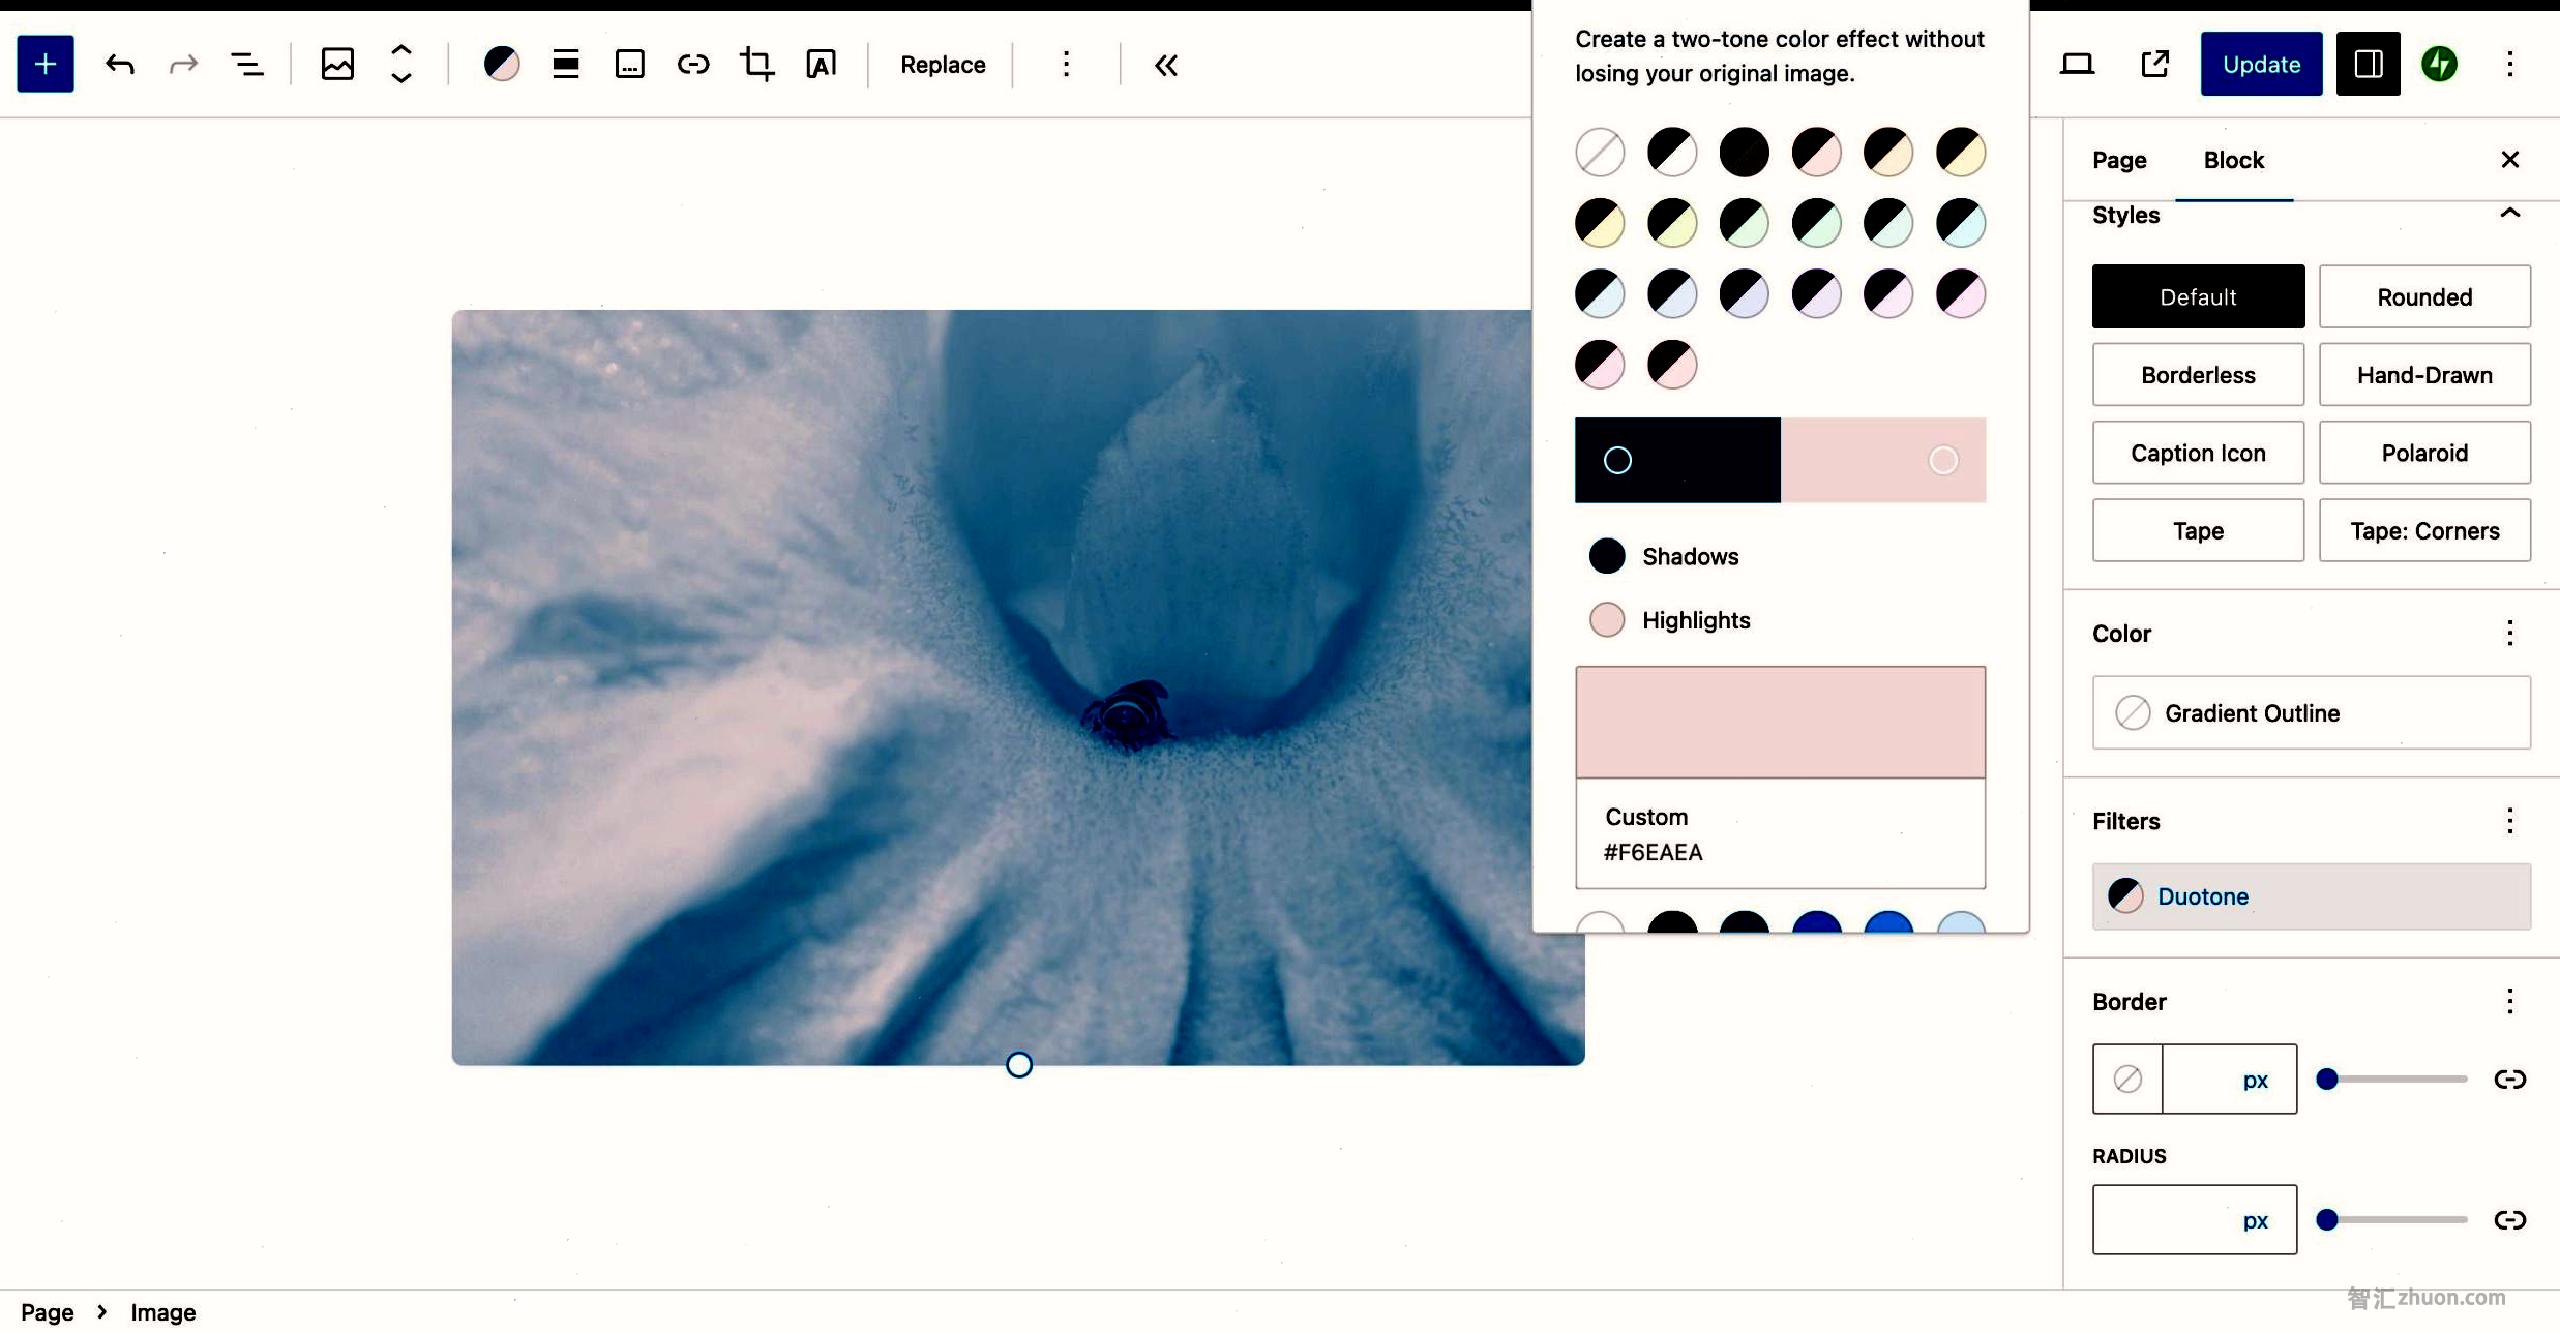Click the Crop tool icon in toolbar
Screen dimensions: 2560x1333
click(757, 64)
